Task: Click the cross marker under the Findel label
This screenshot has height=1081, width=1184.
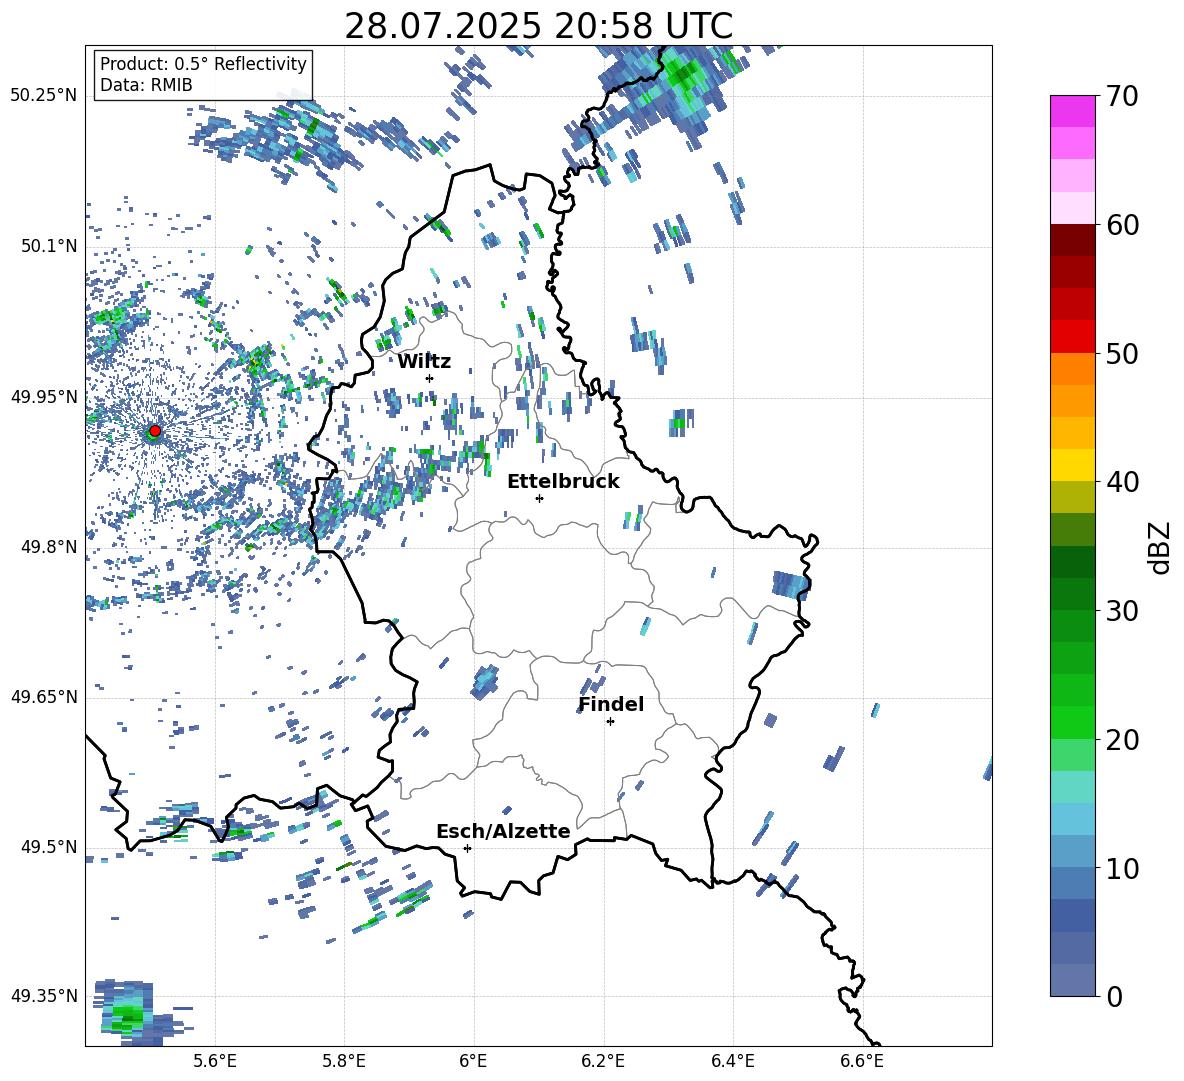Action: coord(610,722)
